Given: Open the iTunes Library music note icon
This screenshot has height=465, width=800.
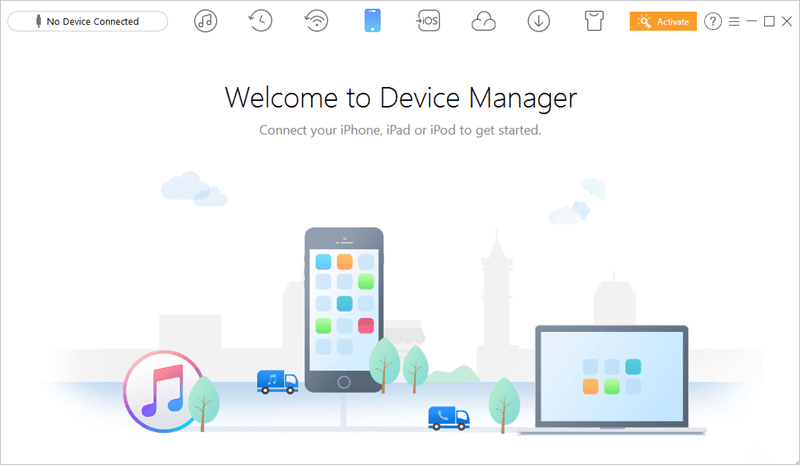Looking at the screenshot, I should pyautogui.click(x=206, y=21).
